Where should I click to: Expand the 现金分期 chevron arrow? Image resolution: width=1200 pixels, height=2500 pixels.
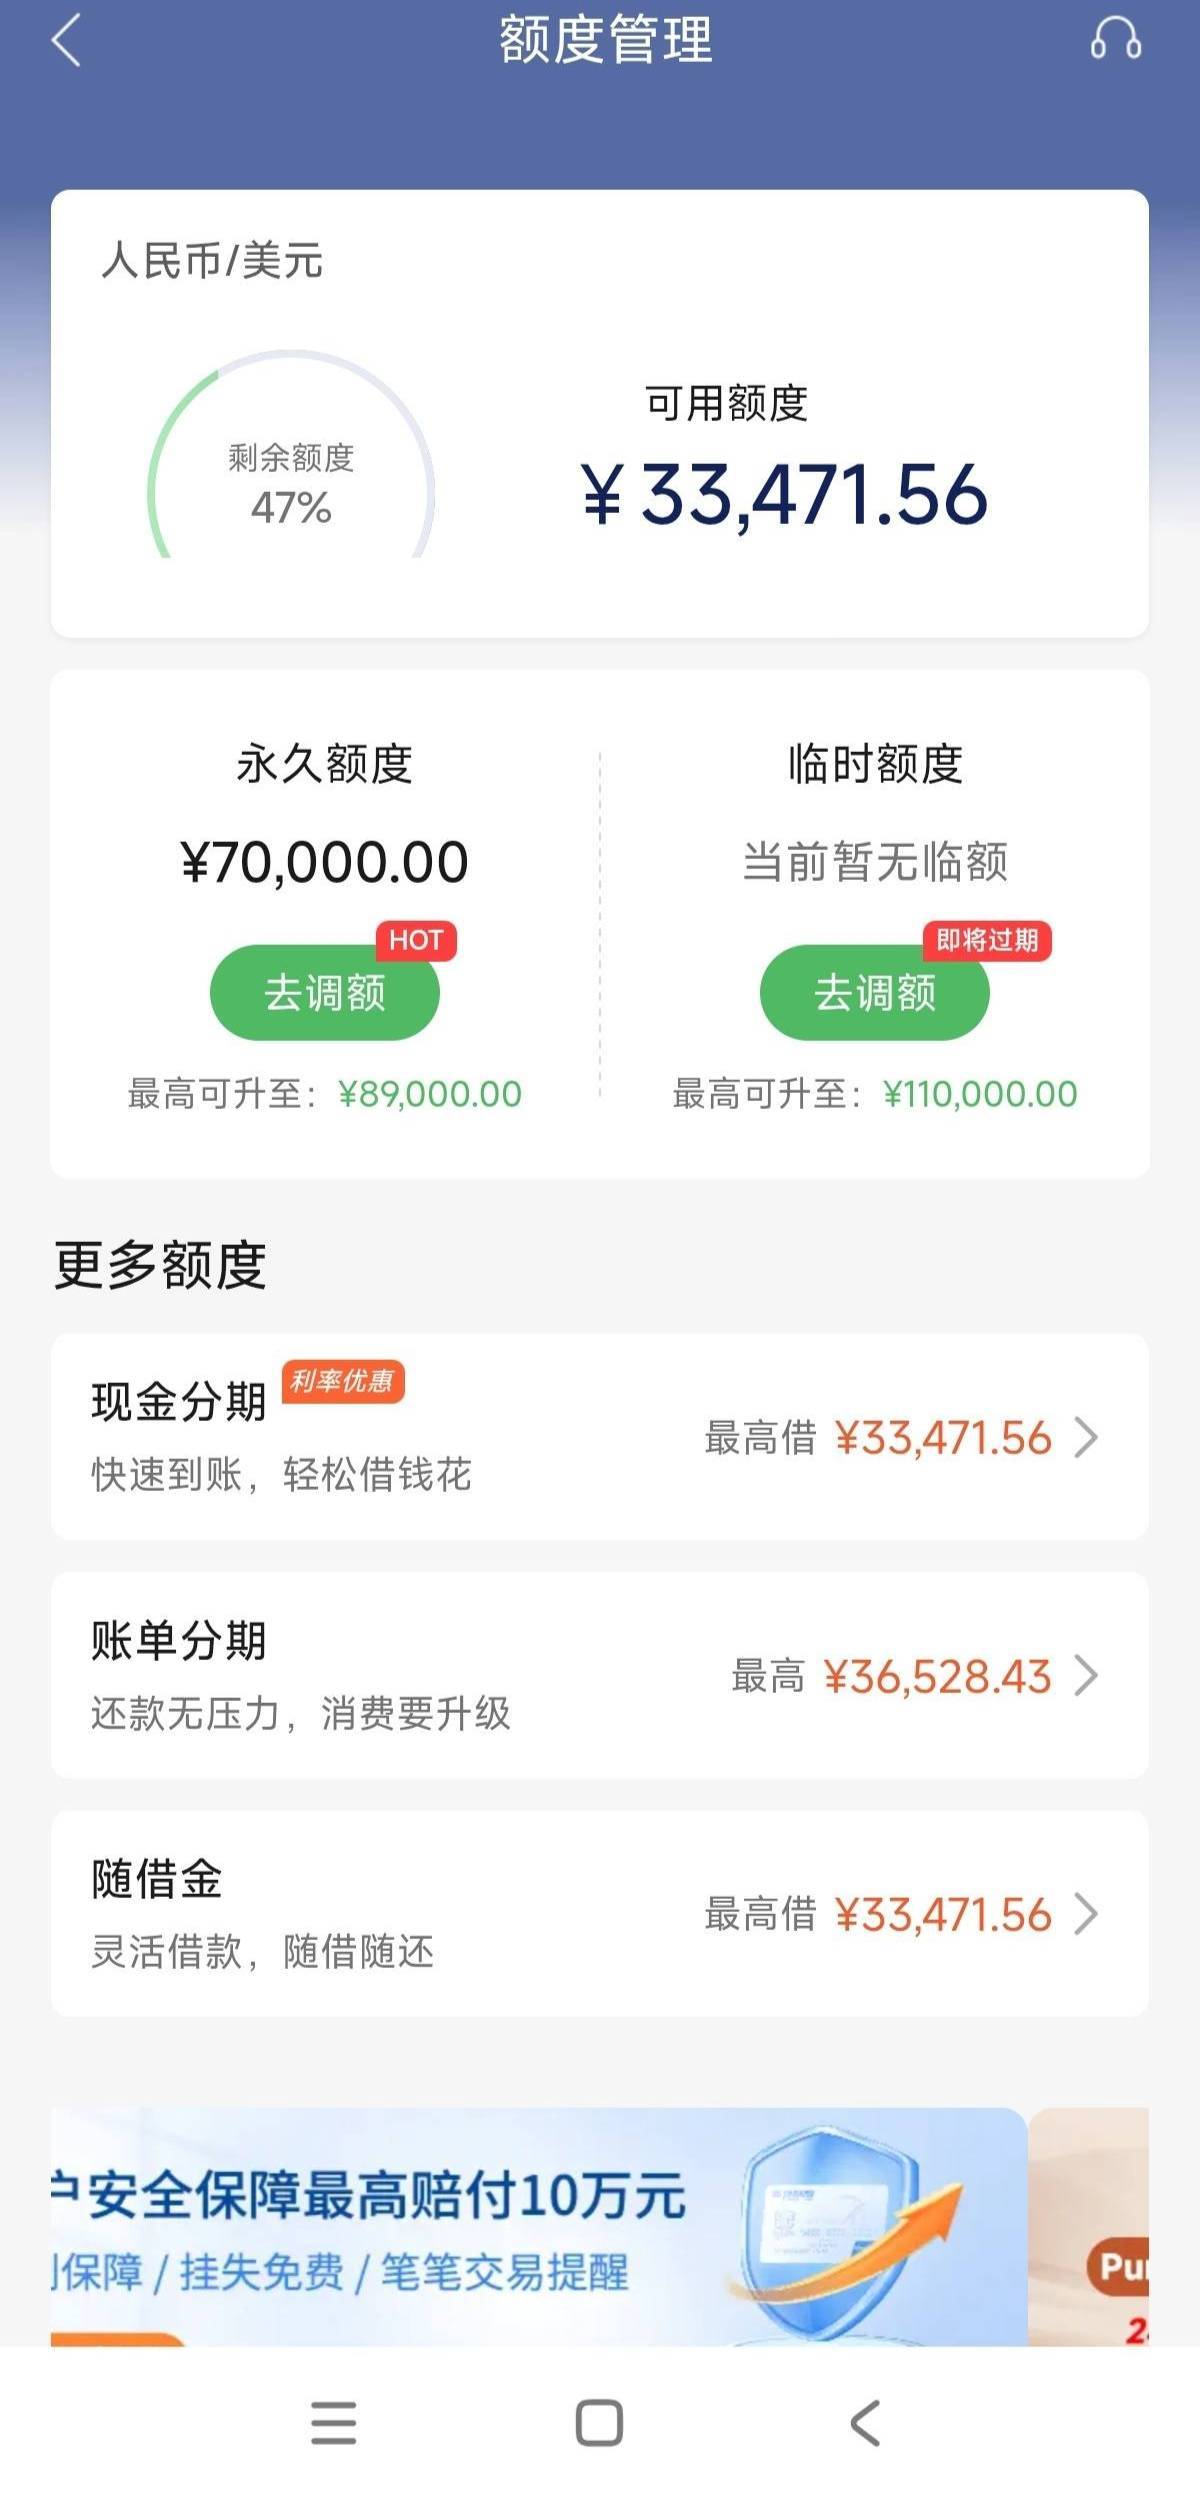(x=1086, y=1437)
